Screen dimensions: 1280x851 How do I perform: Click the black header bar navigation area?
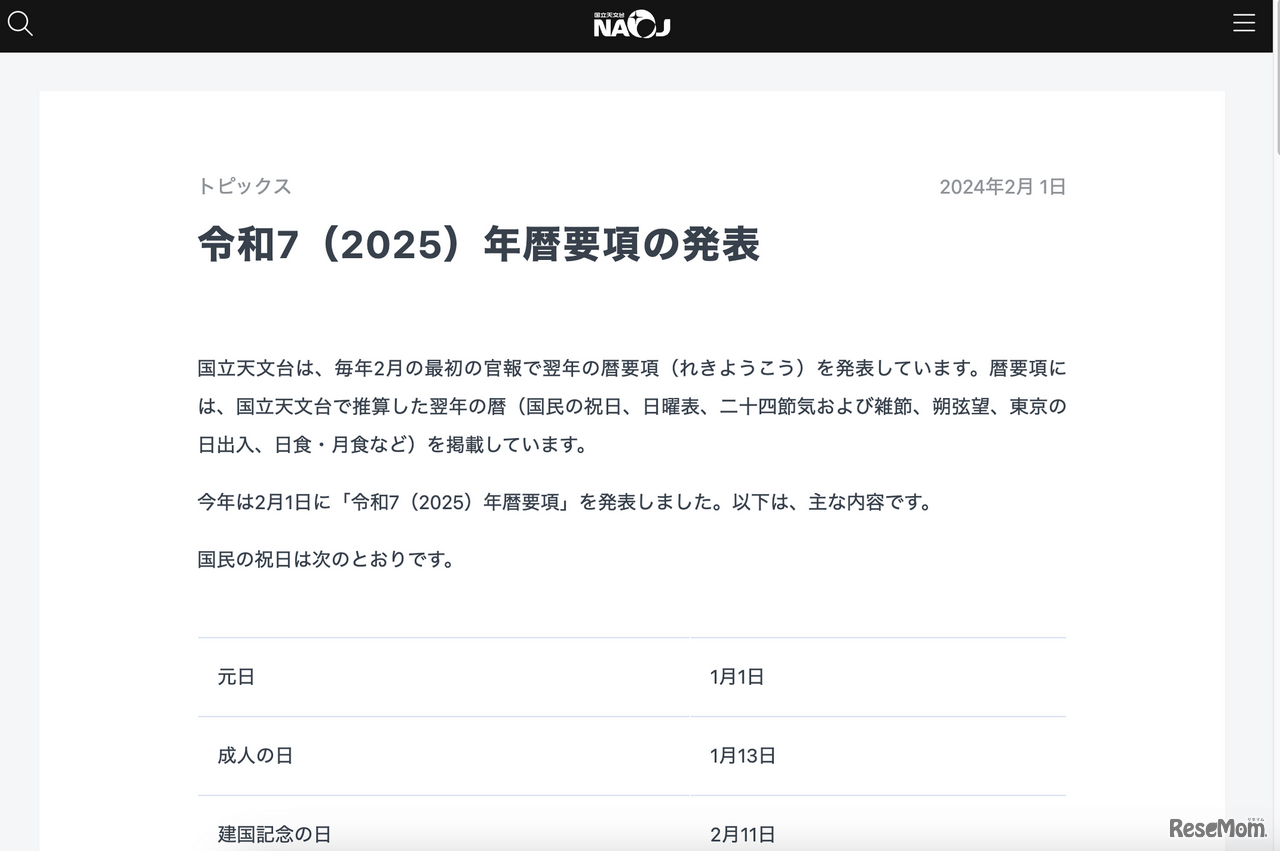(x=400, y=25)
